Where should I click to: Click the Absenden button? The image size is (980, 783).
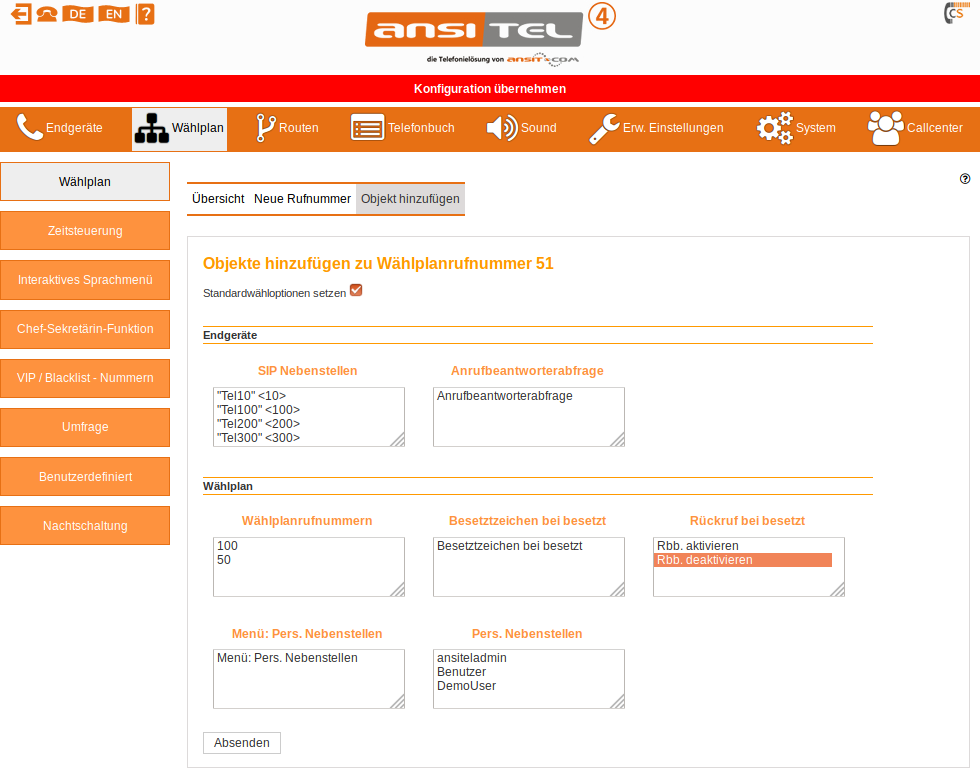[x=242, y=743]
